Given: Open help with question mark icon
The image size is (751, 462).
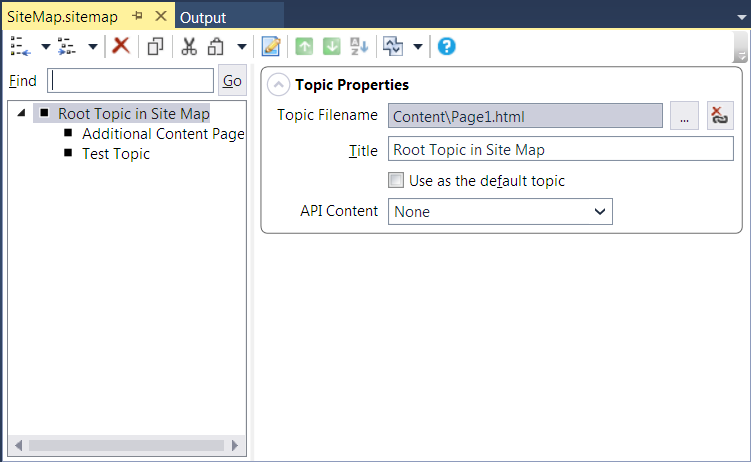Looking at the screenshot, I should [x=446, y=46].
